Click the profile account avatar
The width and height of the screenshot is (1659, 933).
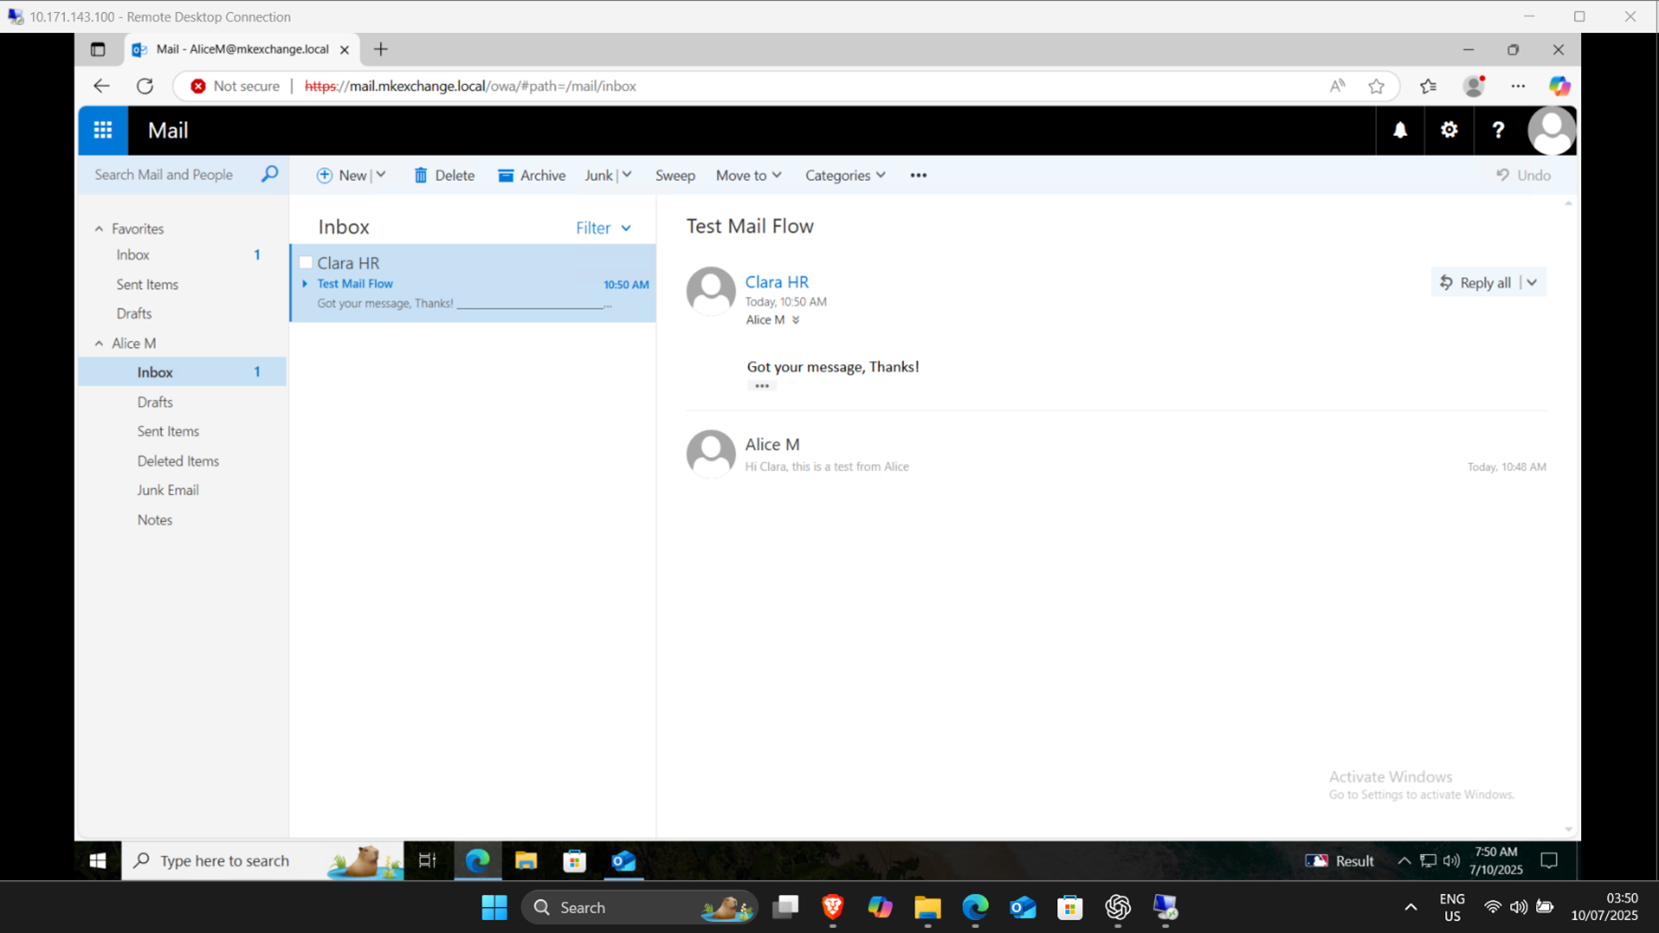(x=1551, y=130)
